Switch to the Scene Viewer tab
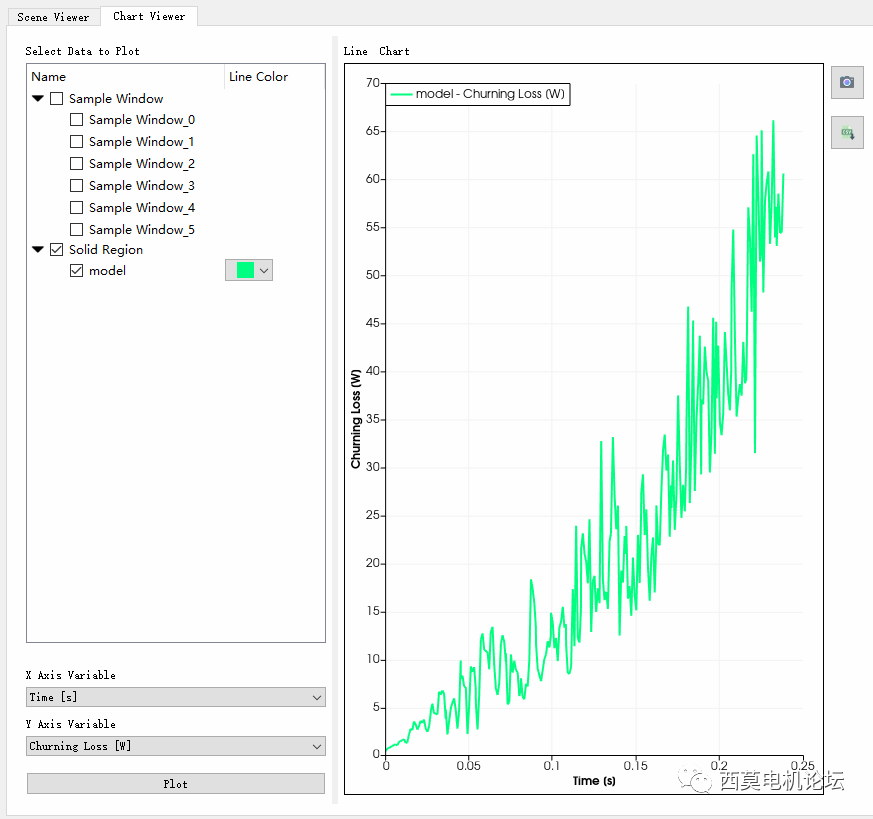Viewport: 873px width, 819px height. point(53,17)
